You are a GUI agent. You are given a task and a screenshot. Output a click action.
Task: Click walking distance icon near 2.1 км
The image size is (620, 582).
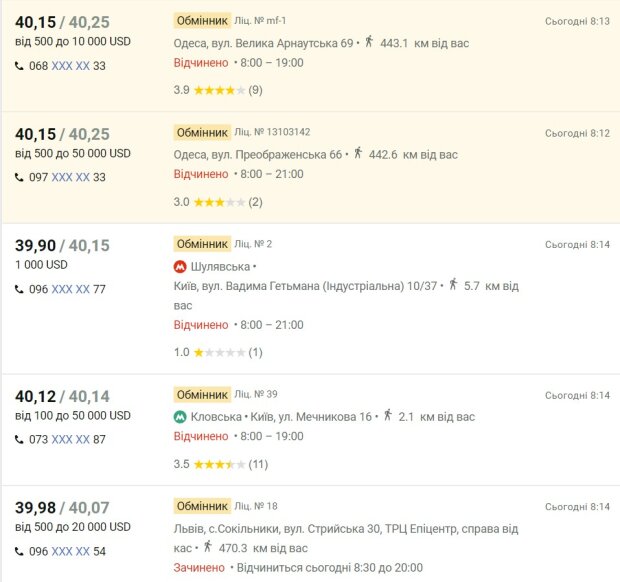coord(387,416)
